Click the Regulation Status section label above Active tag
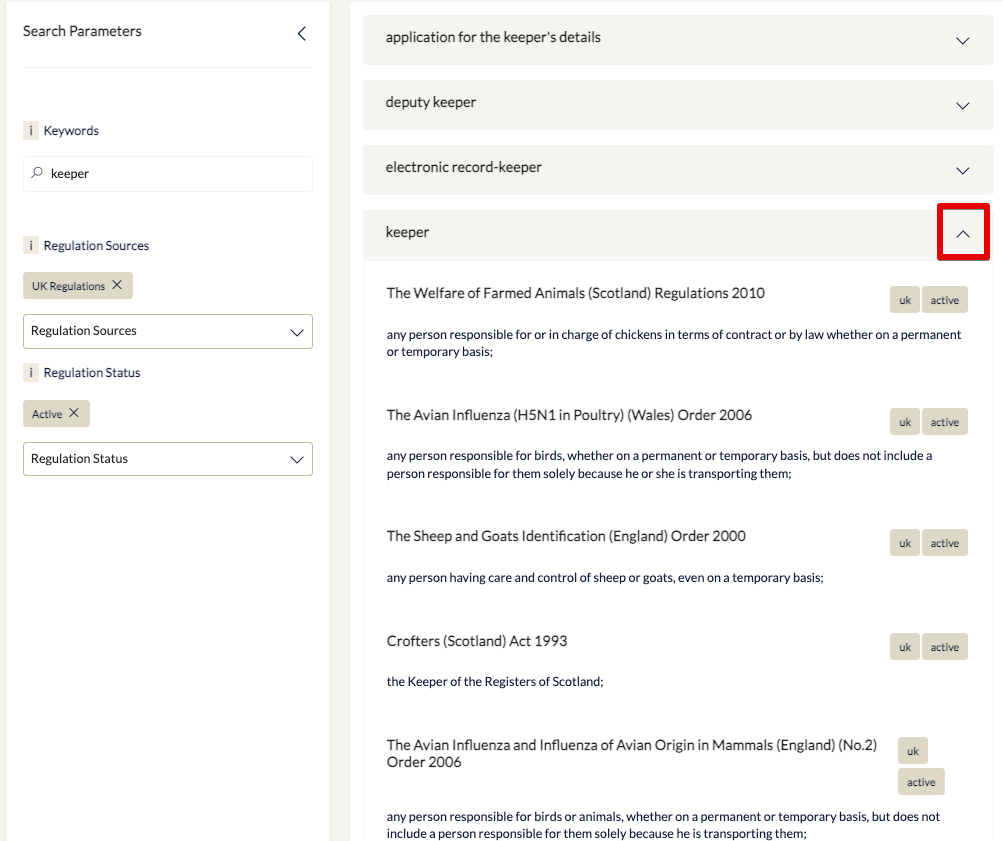Screen dimensions: 1003x841 91,372
